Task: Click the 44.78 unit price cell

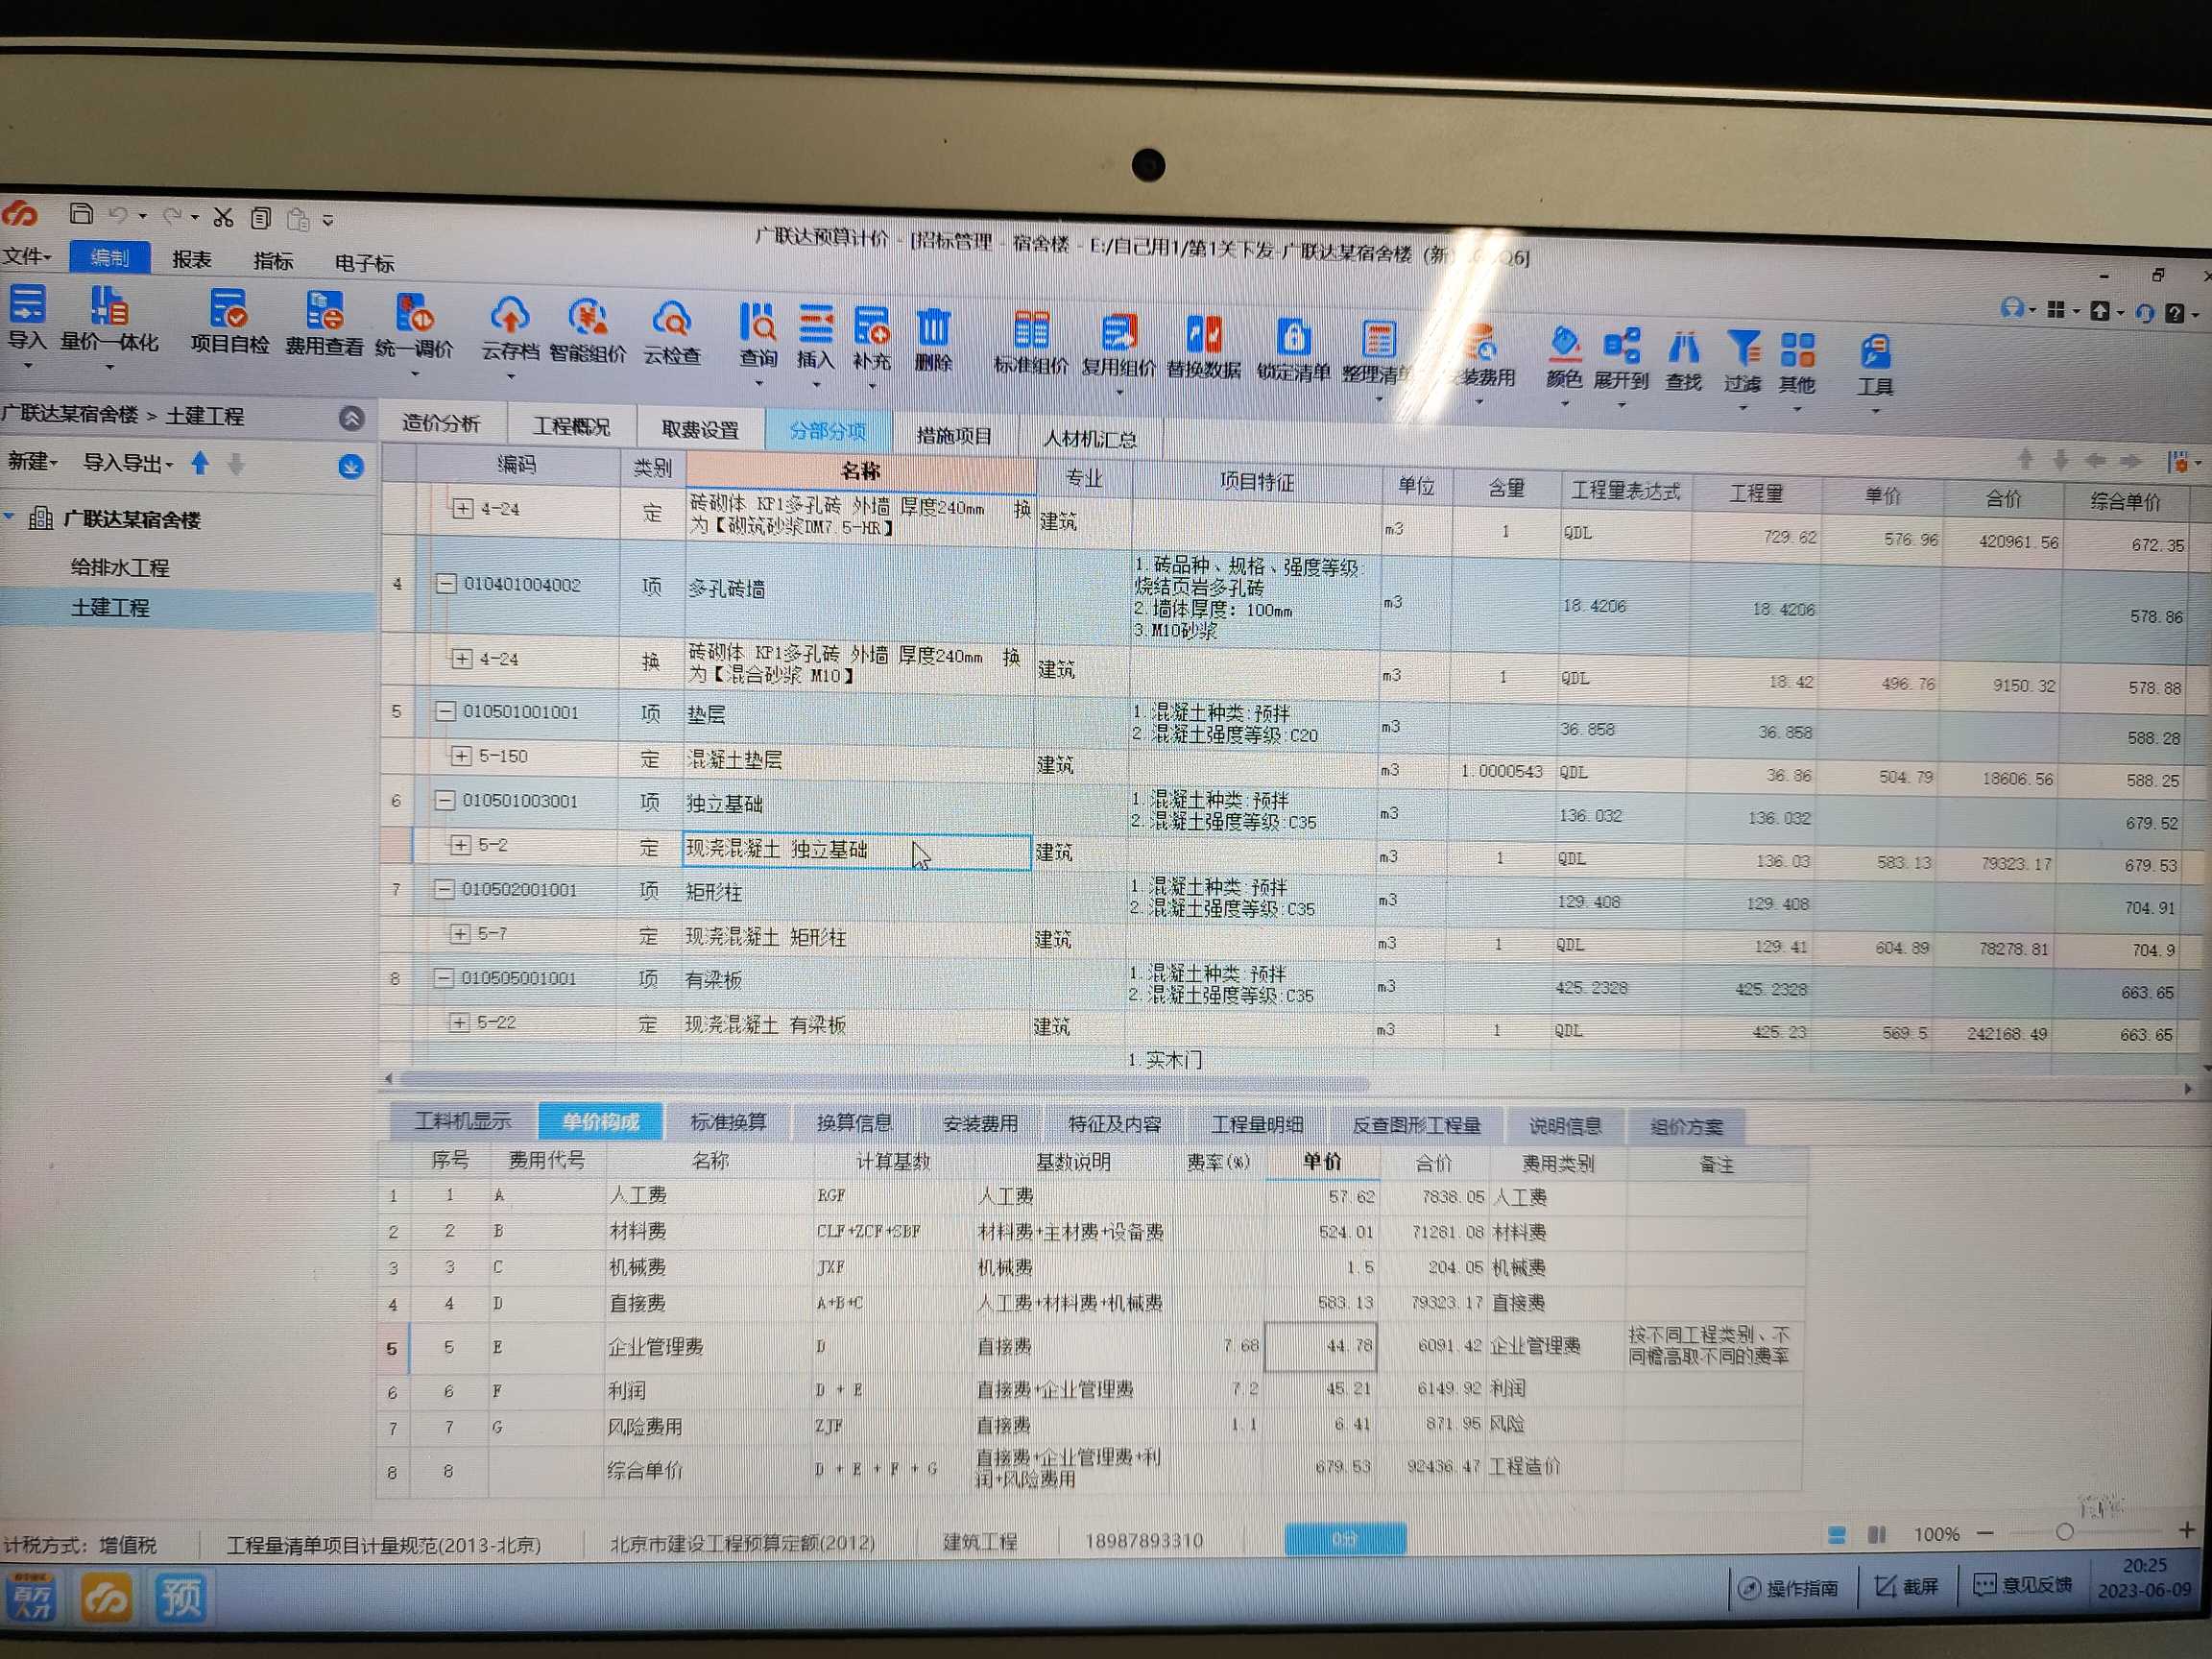Action: pyautogui.click(x=1321, y=1345)
